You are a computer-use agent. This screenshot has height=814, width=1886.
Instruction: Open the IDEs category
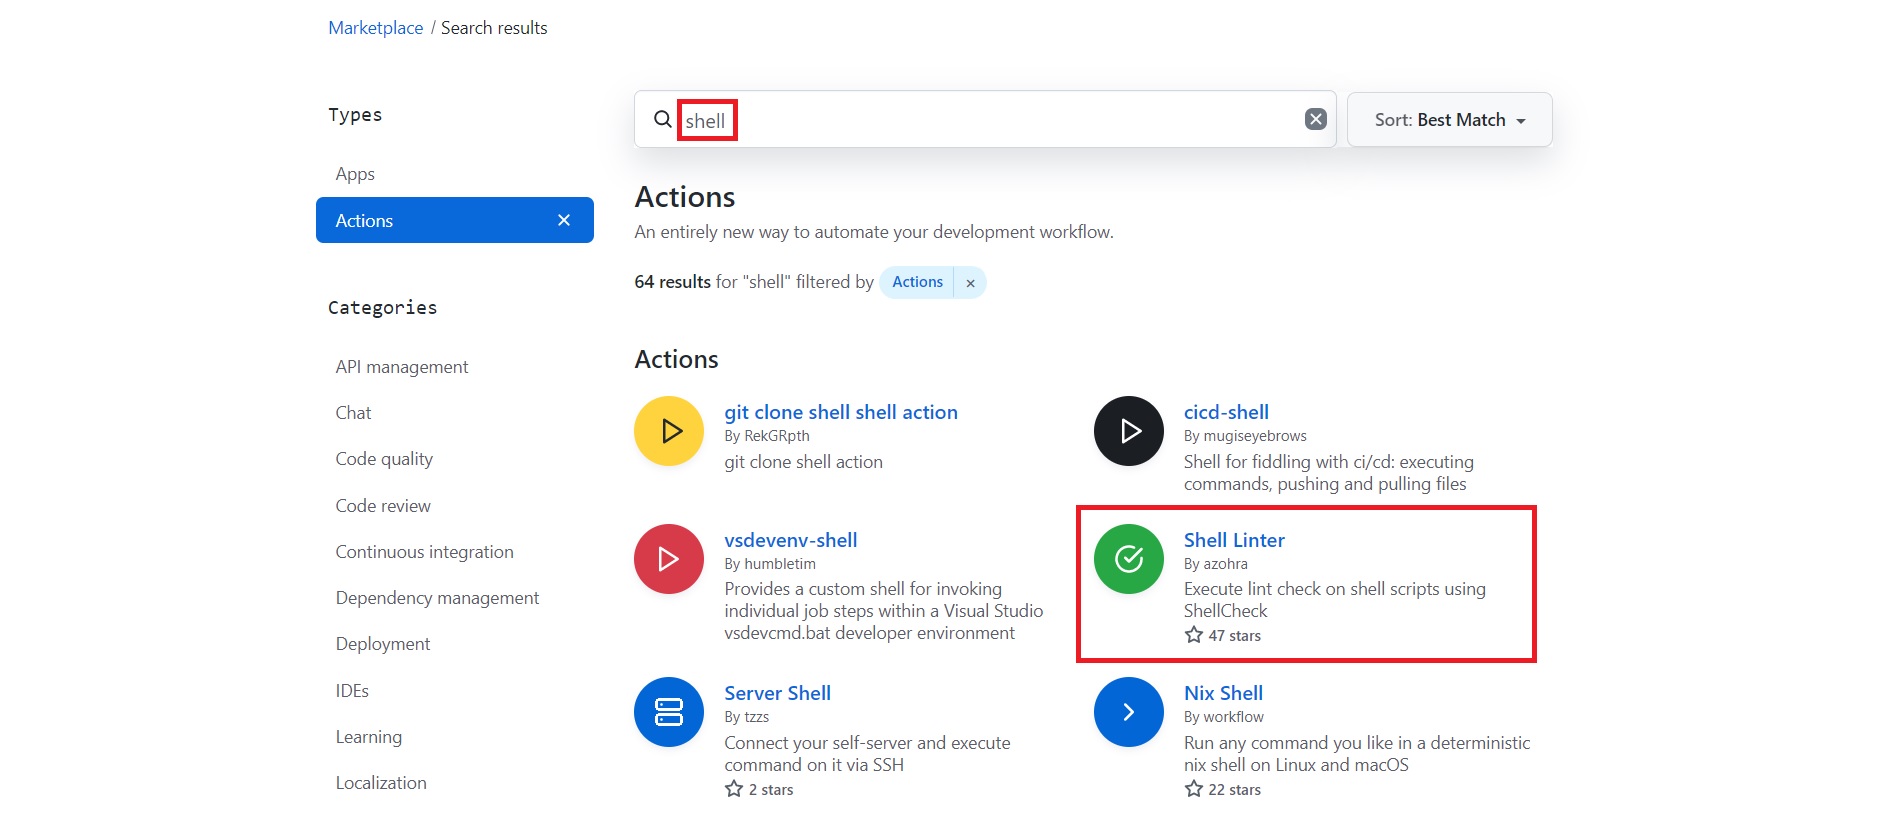(x=352, y=691)
